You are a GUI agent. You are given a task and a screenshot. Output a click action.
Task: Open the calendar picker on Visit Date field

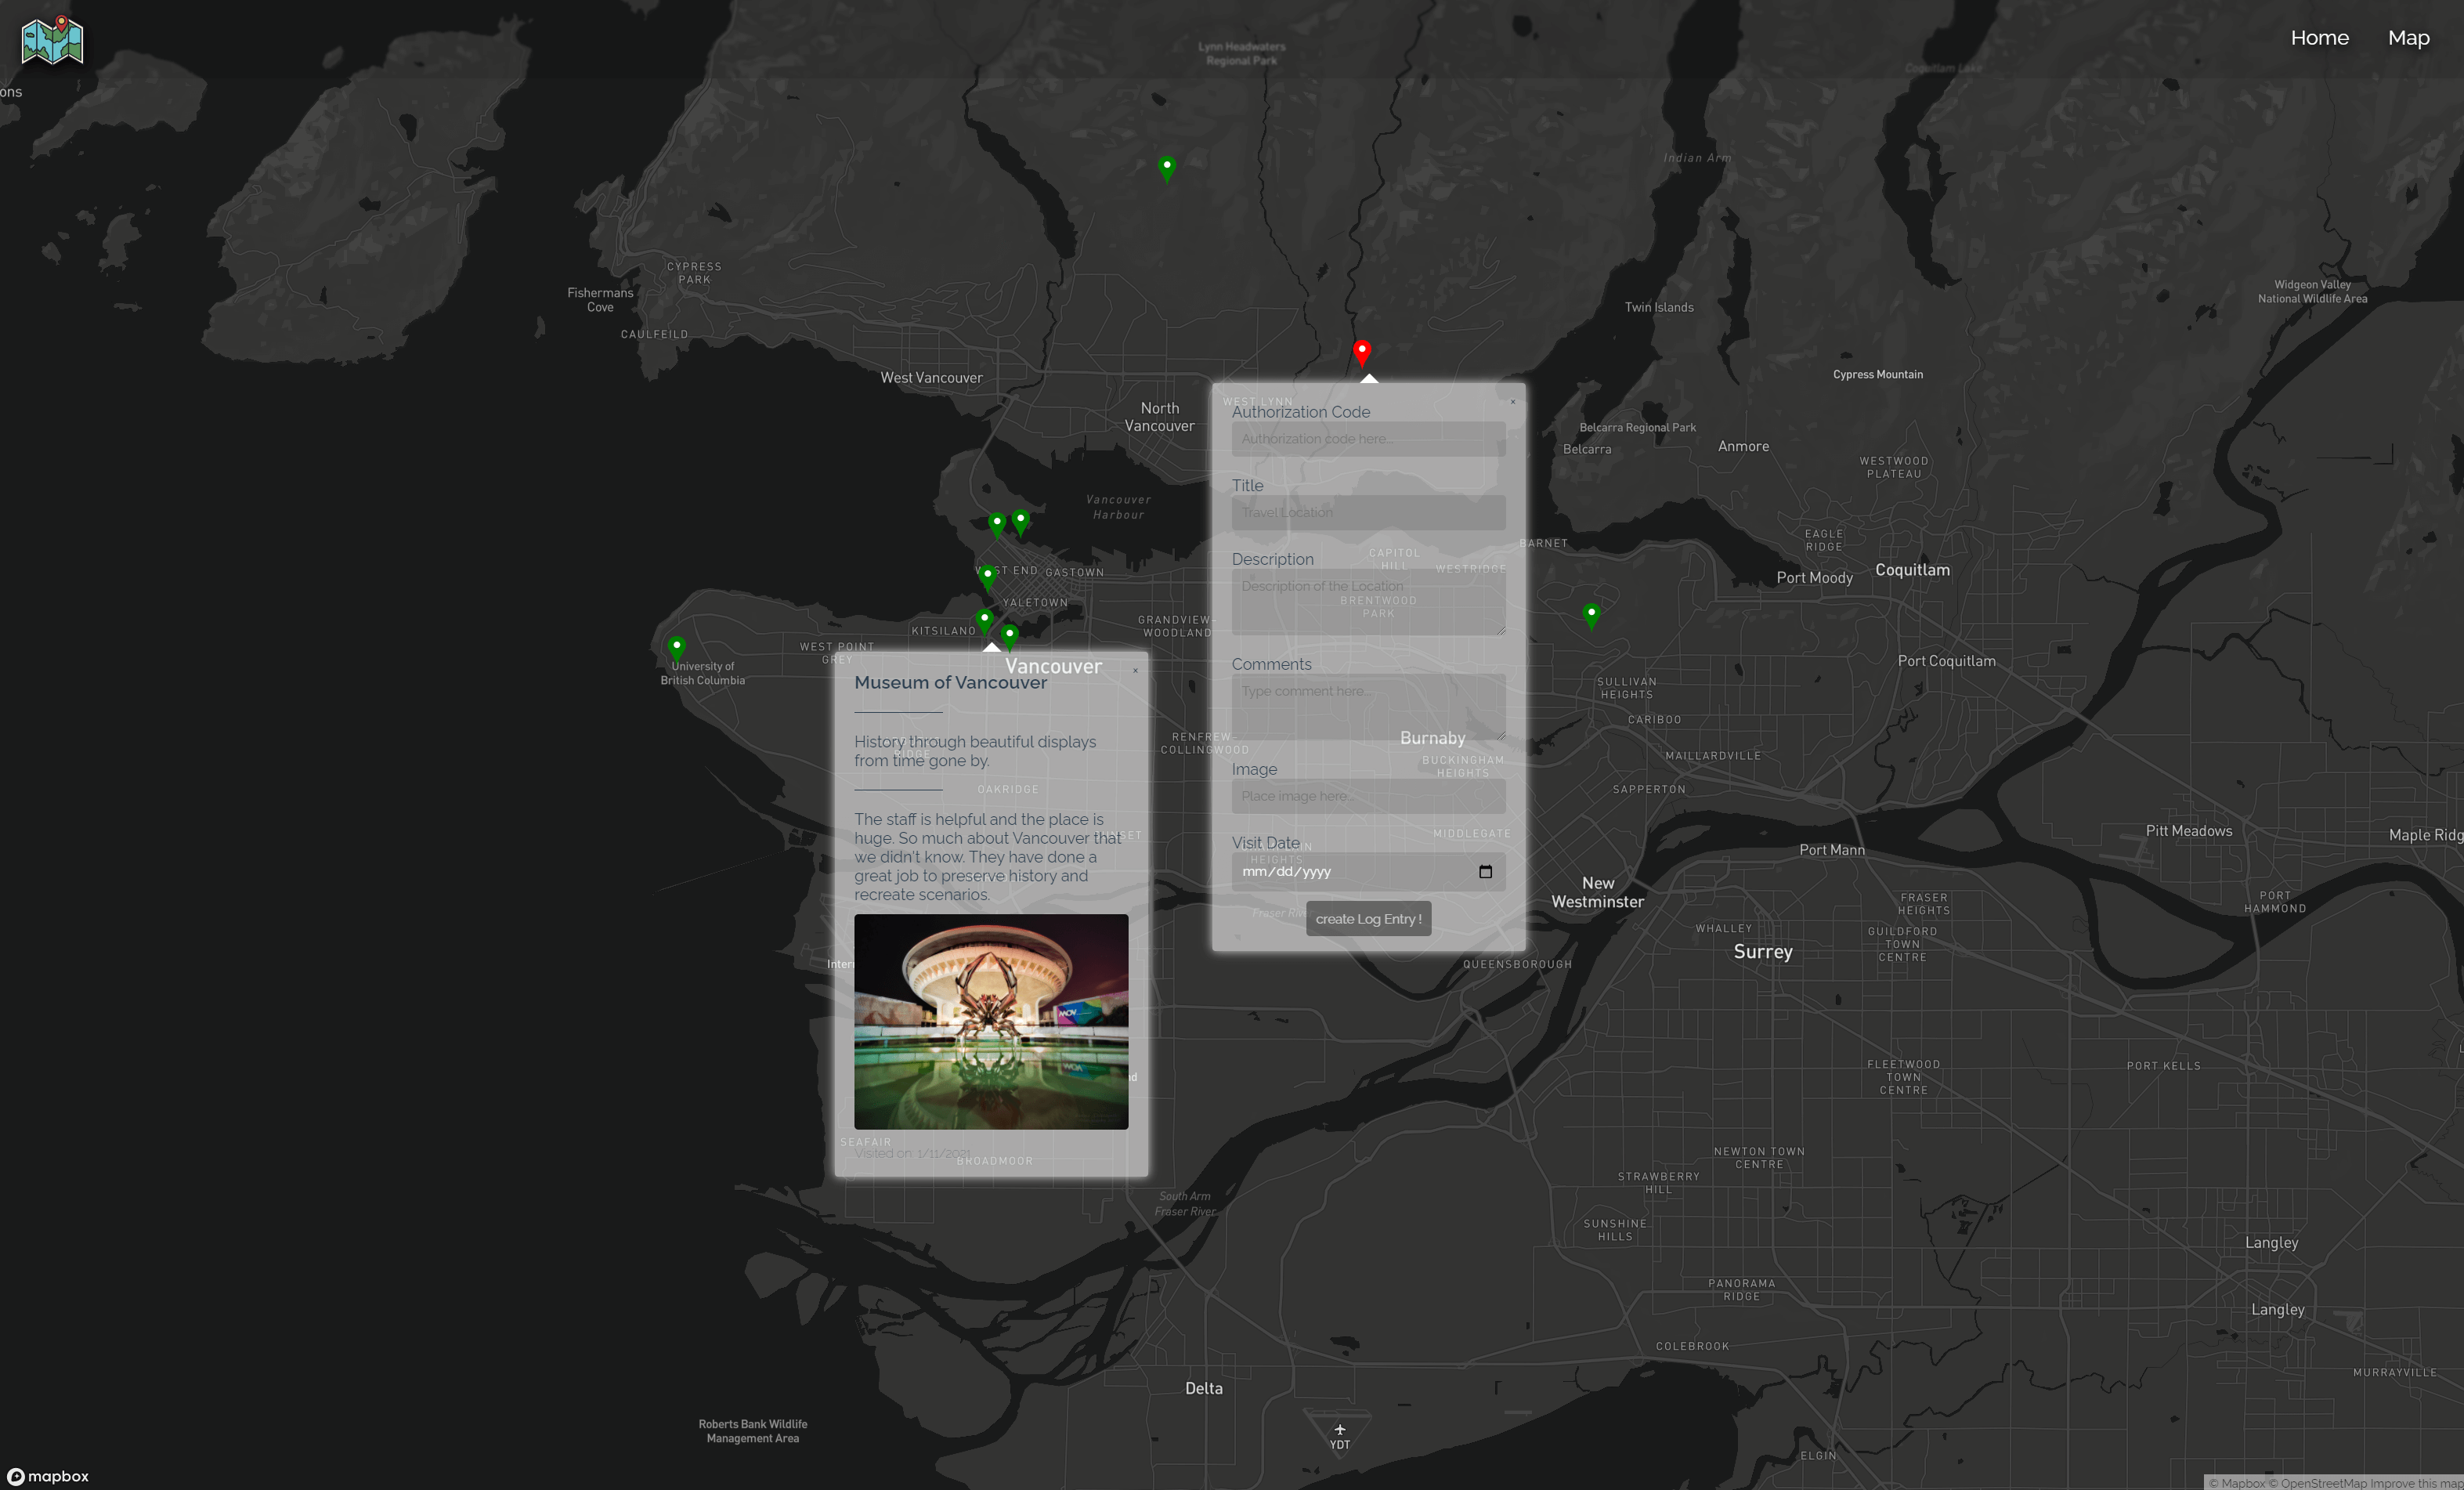pos(1487,871)
